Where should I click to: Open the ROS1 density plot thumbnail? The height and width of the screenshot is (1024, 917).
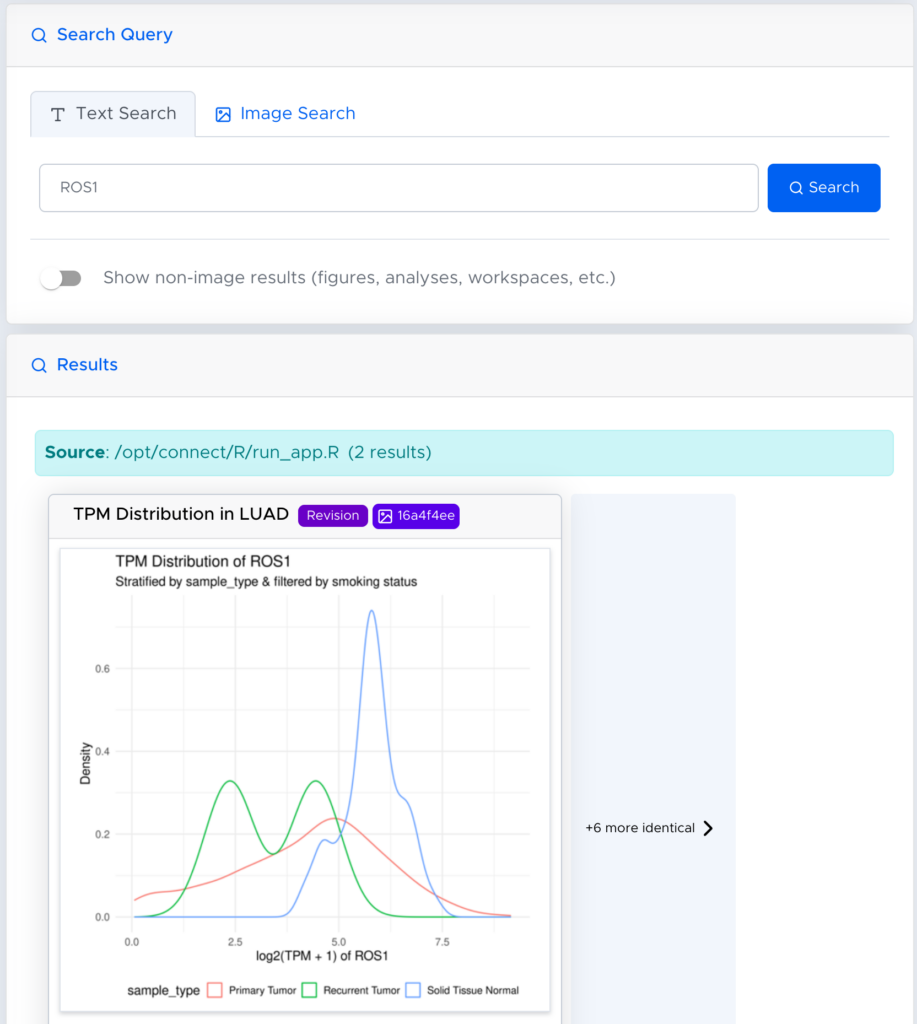pos(305,780)
